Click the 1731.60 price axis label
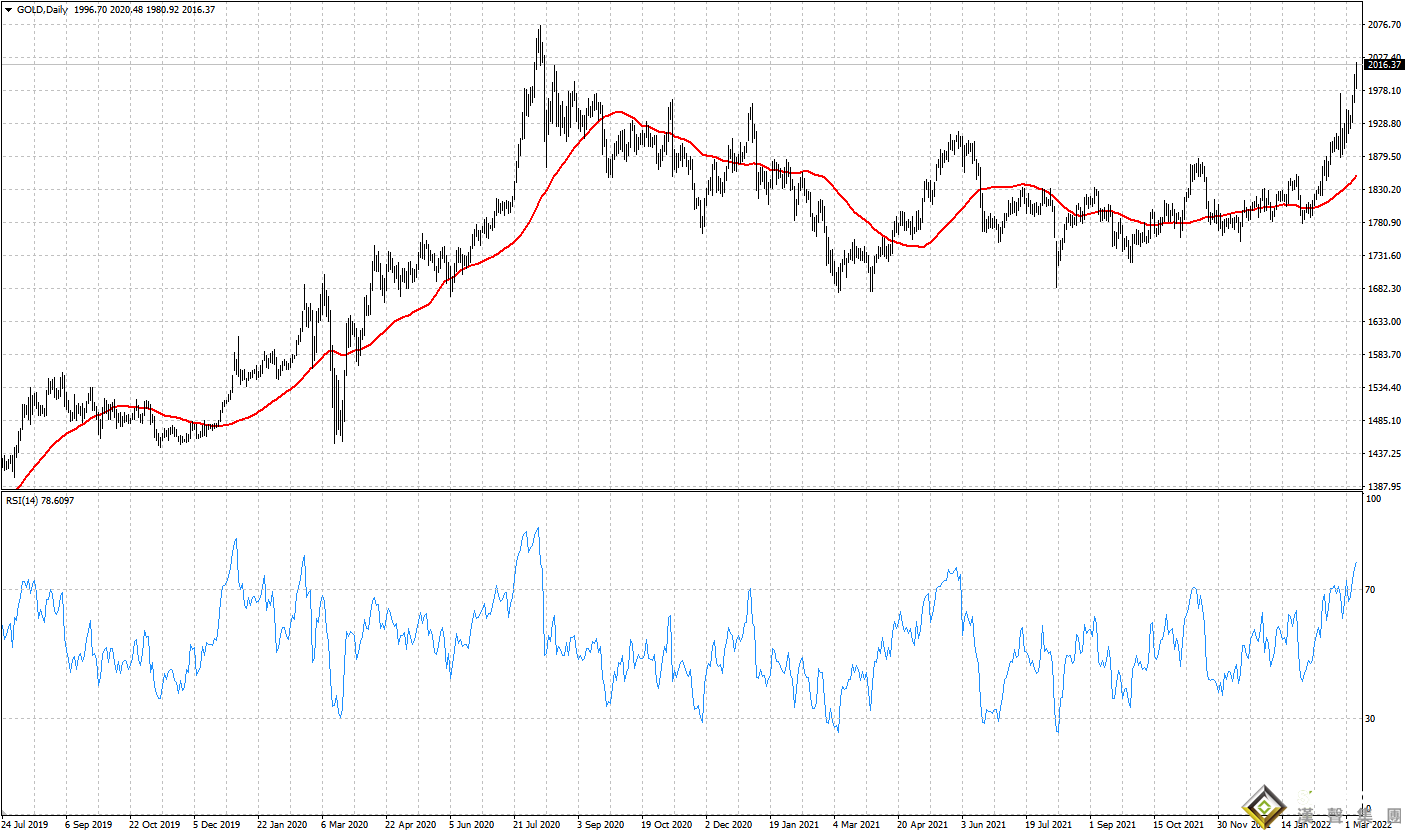The image size is (1406, 835). click(1382, 256)
